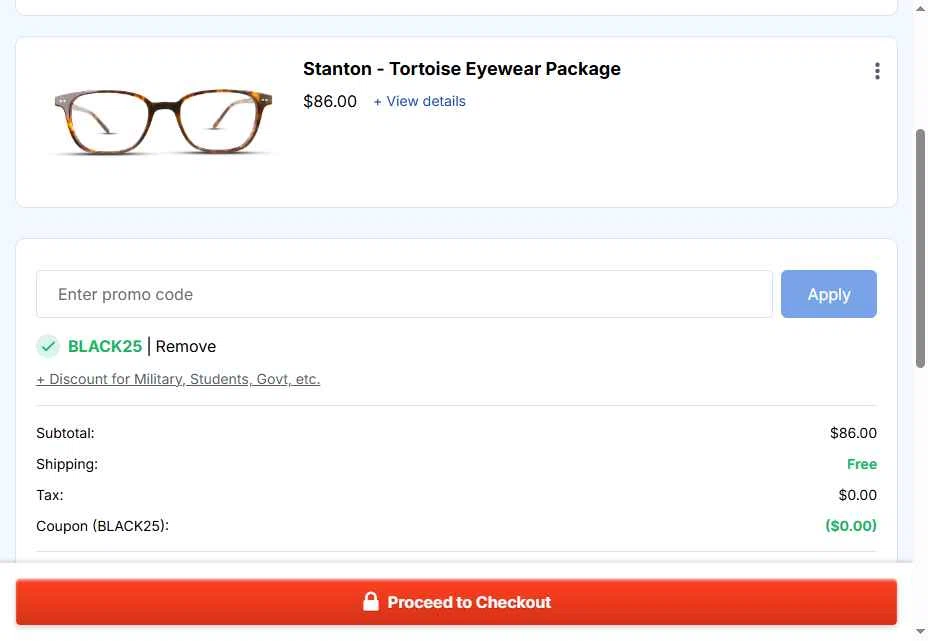Click the price beneath the Stanton title
Screen dimensions: 928x641
click(x=330, y=101)
